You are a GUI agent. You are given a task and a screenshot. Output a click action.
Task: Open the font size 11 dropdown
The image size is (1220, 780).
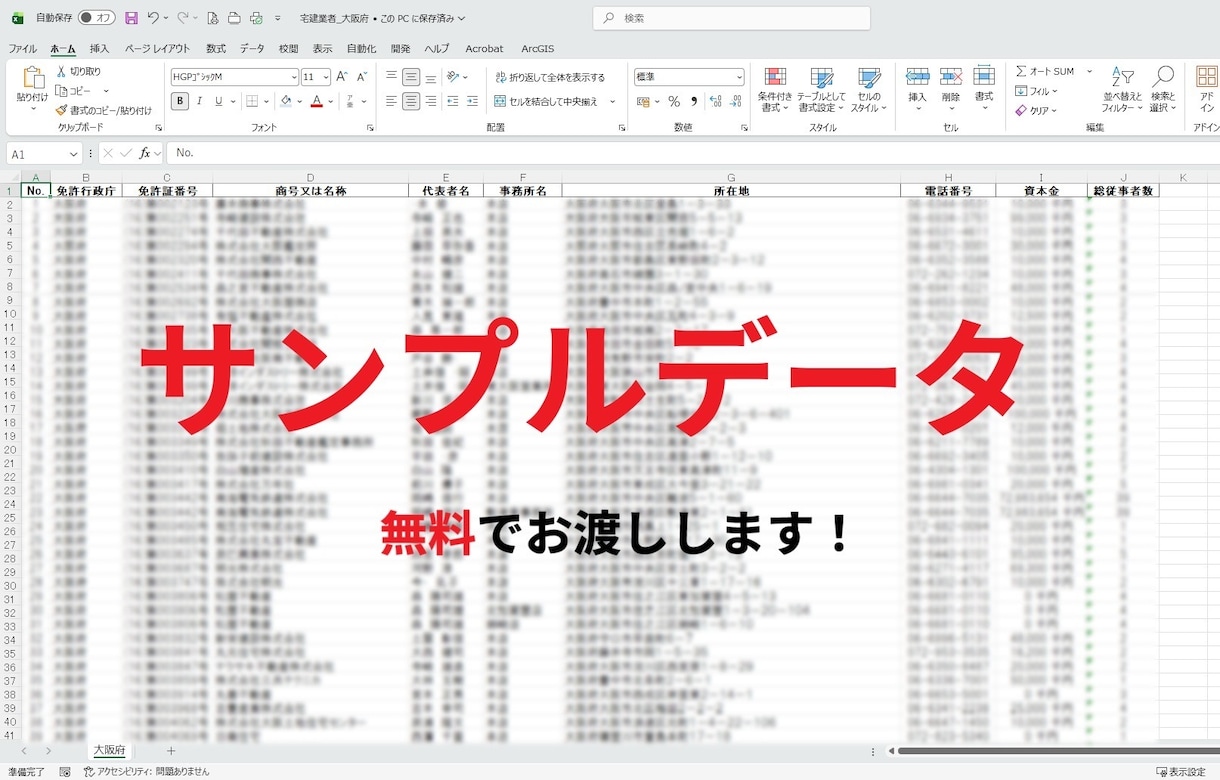point(326,77)
